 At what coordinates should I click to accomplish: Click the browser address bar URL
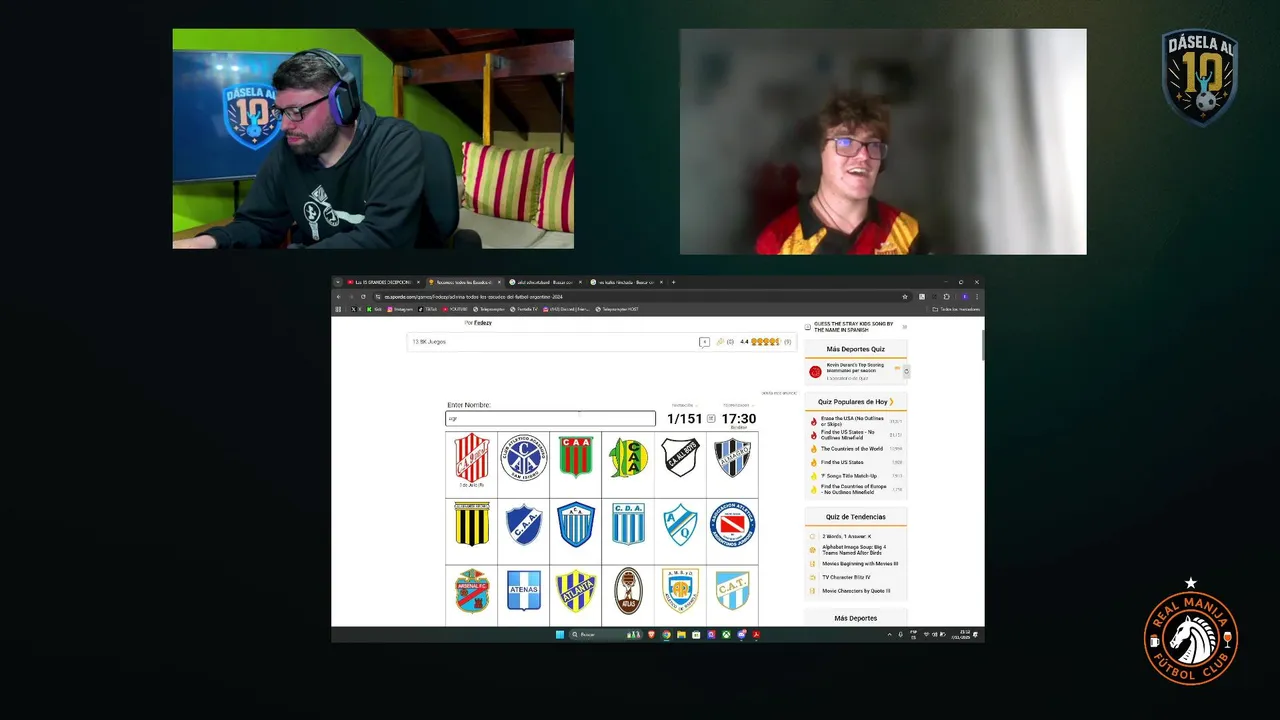pos(474,297)
